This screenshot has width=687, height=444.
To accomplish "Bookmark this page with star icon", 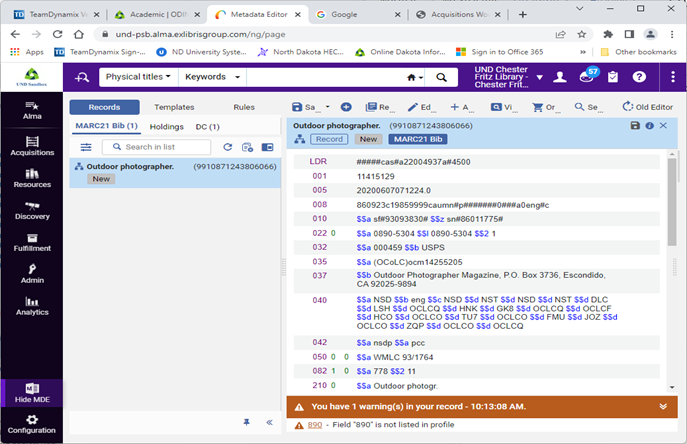I will click(581, 34).
